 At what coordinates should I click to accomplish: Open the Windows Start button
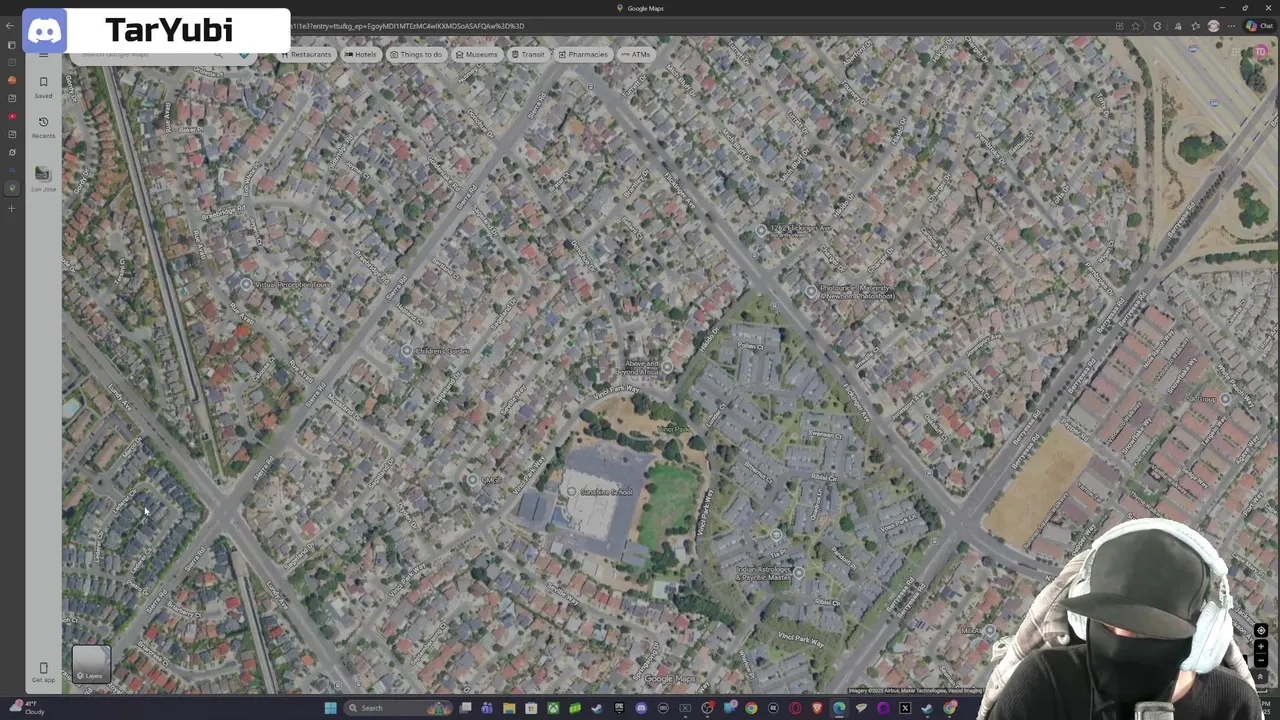(330, 708)
